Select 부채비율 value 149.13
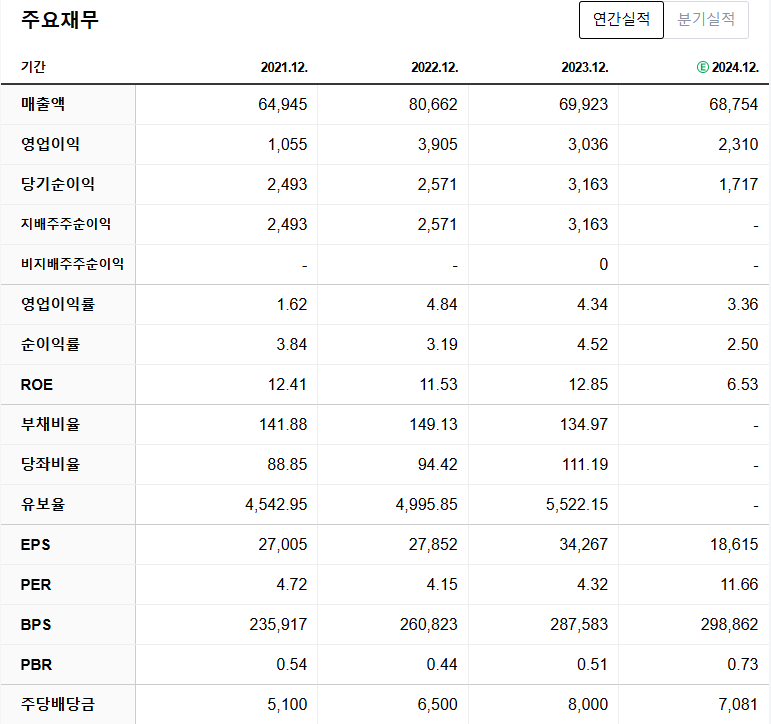The width and height of the screenshot is (771, 724). click(434, 424)
